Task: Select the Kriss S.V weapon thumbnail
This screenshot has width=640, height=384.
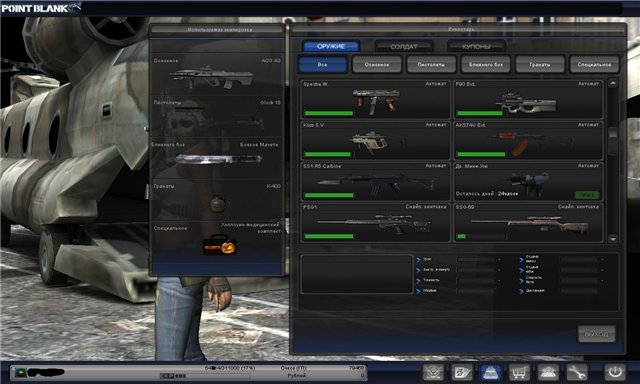Action: tap(376, 140)
